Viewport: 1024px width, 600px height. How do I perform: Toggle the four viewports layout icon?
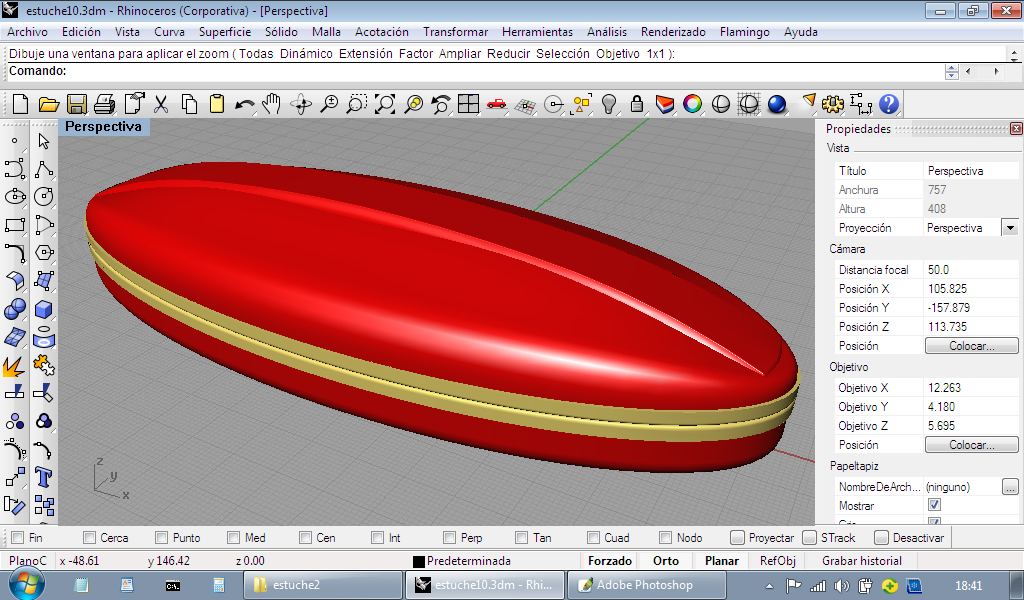469,104
